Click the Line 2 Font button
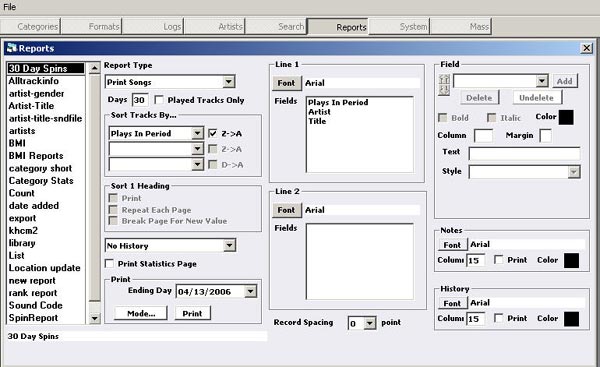600x367 pixels. pyautogui.click(x=287, y=210)
